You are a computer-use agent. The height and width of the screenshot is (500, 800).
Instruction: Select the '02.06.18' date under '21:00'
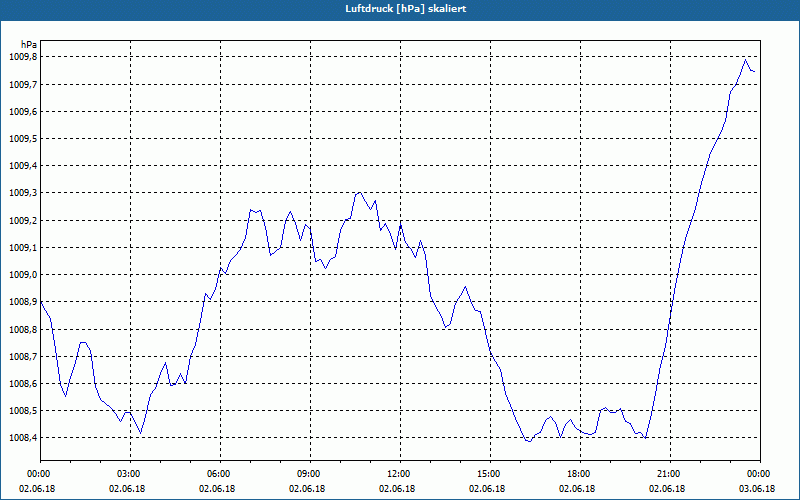pyautogui.click(x=667, y=488)
